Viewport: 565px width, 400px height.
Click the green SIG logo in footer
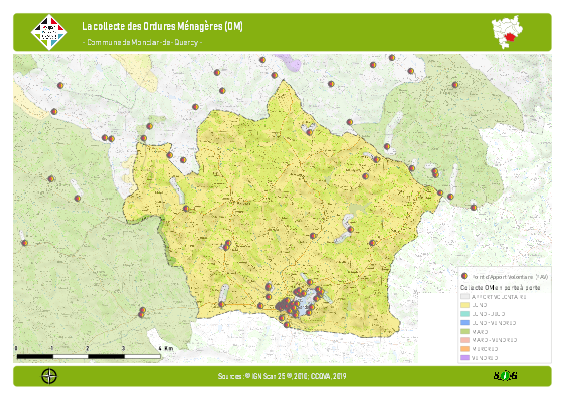coord(506,376)
